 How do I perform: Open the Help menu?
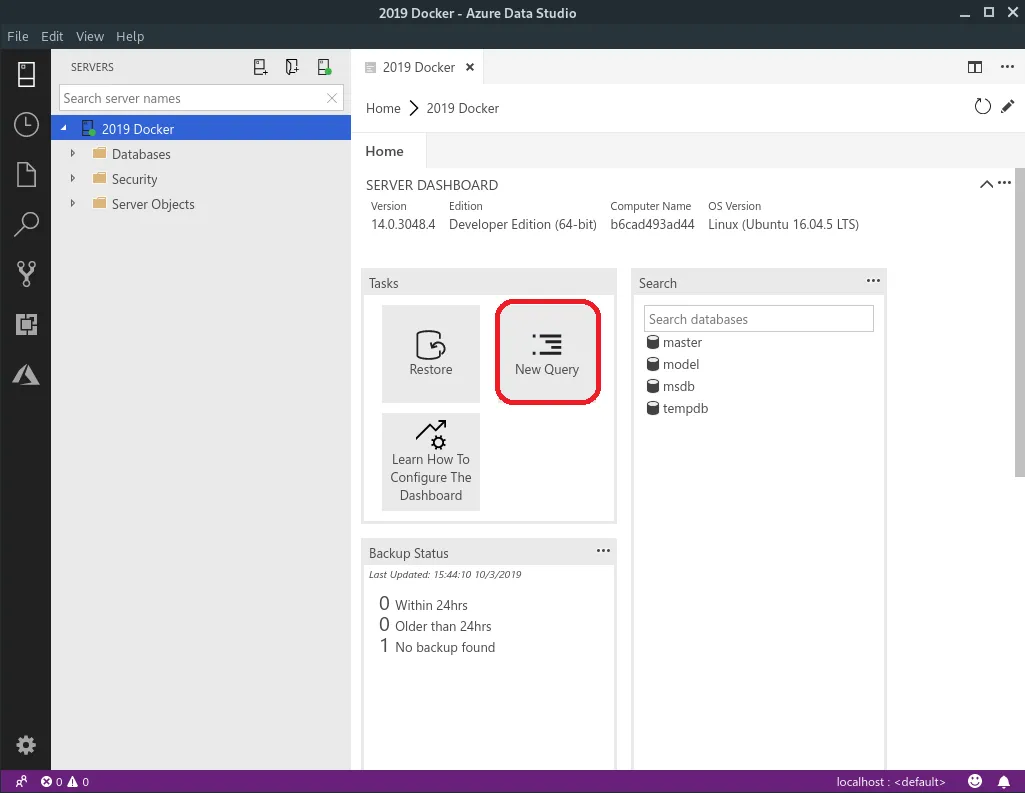click(130, 37)
